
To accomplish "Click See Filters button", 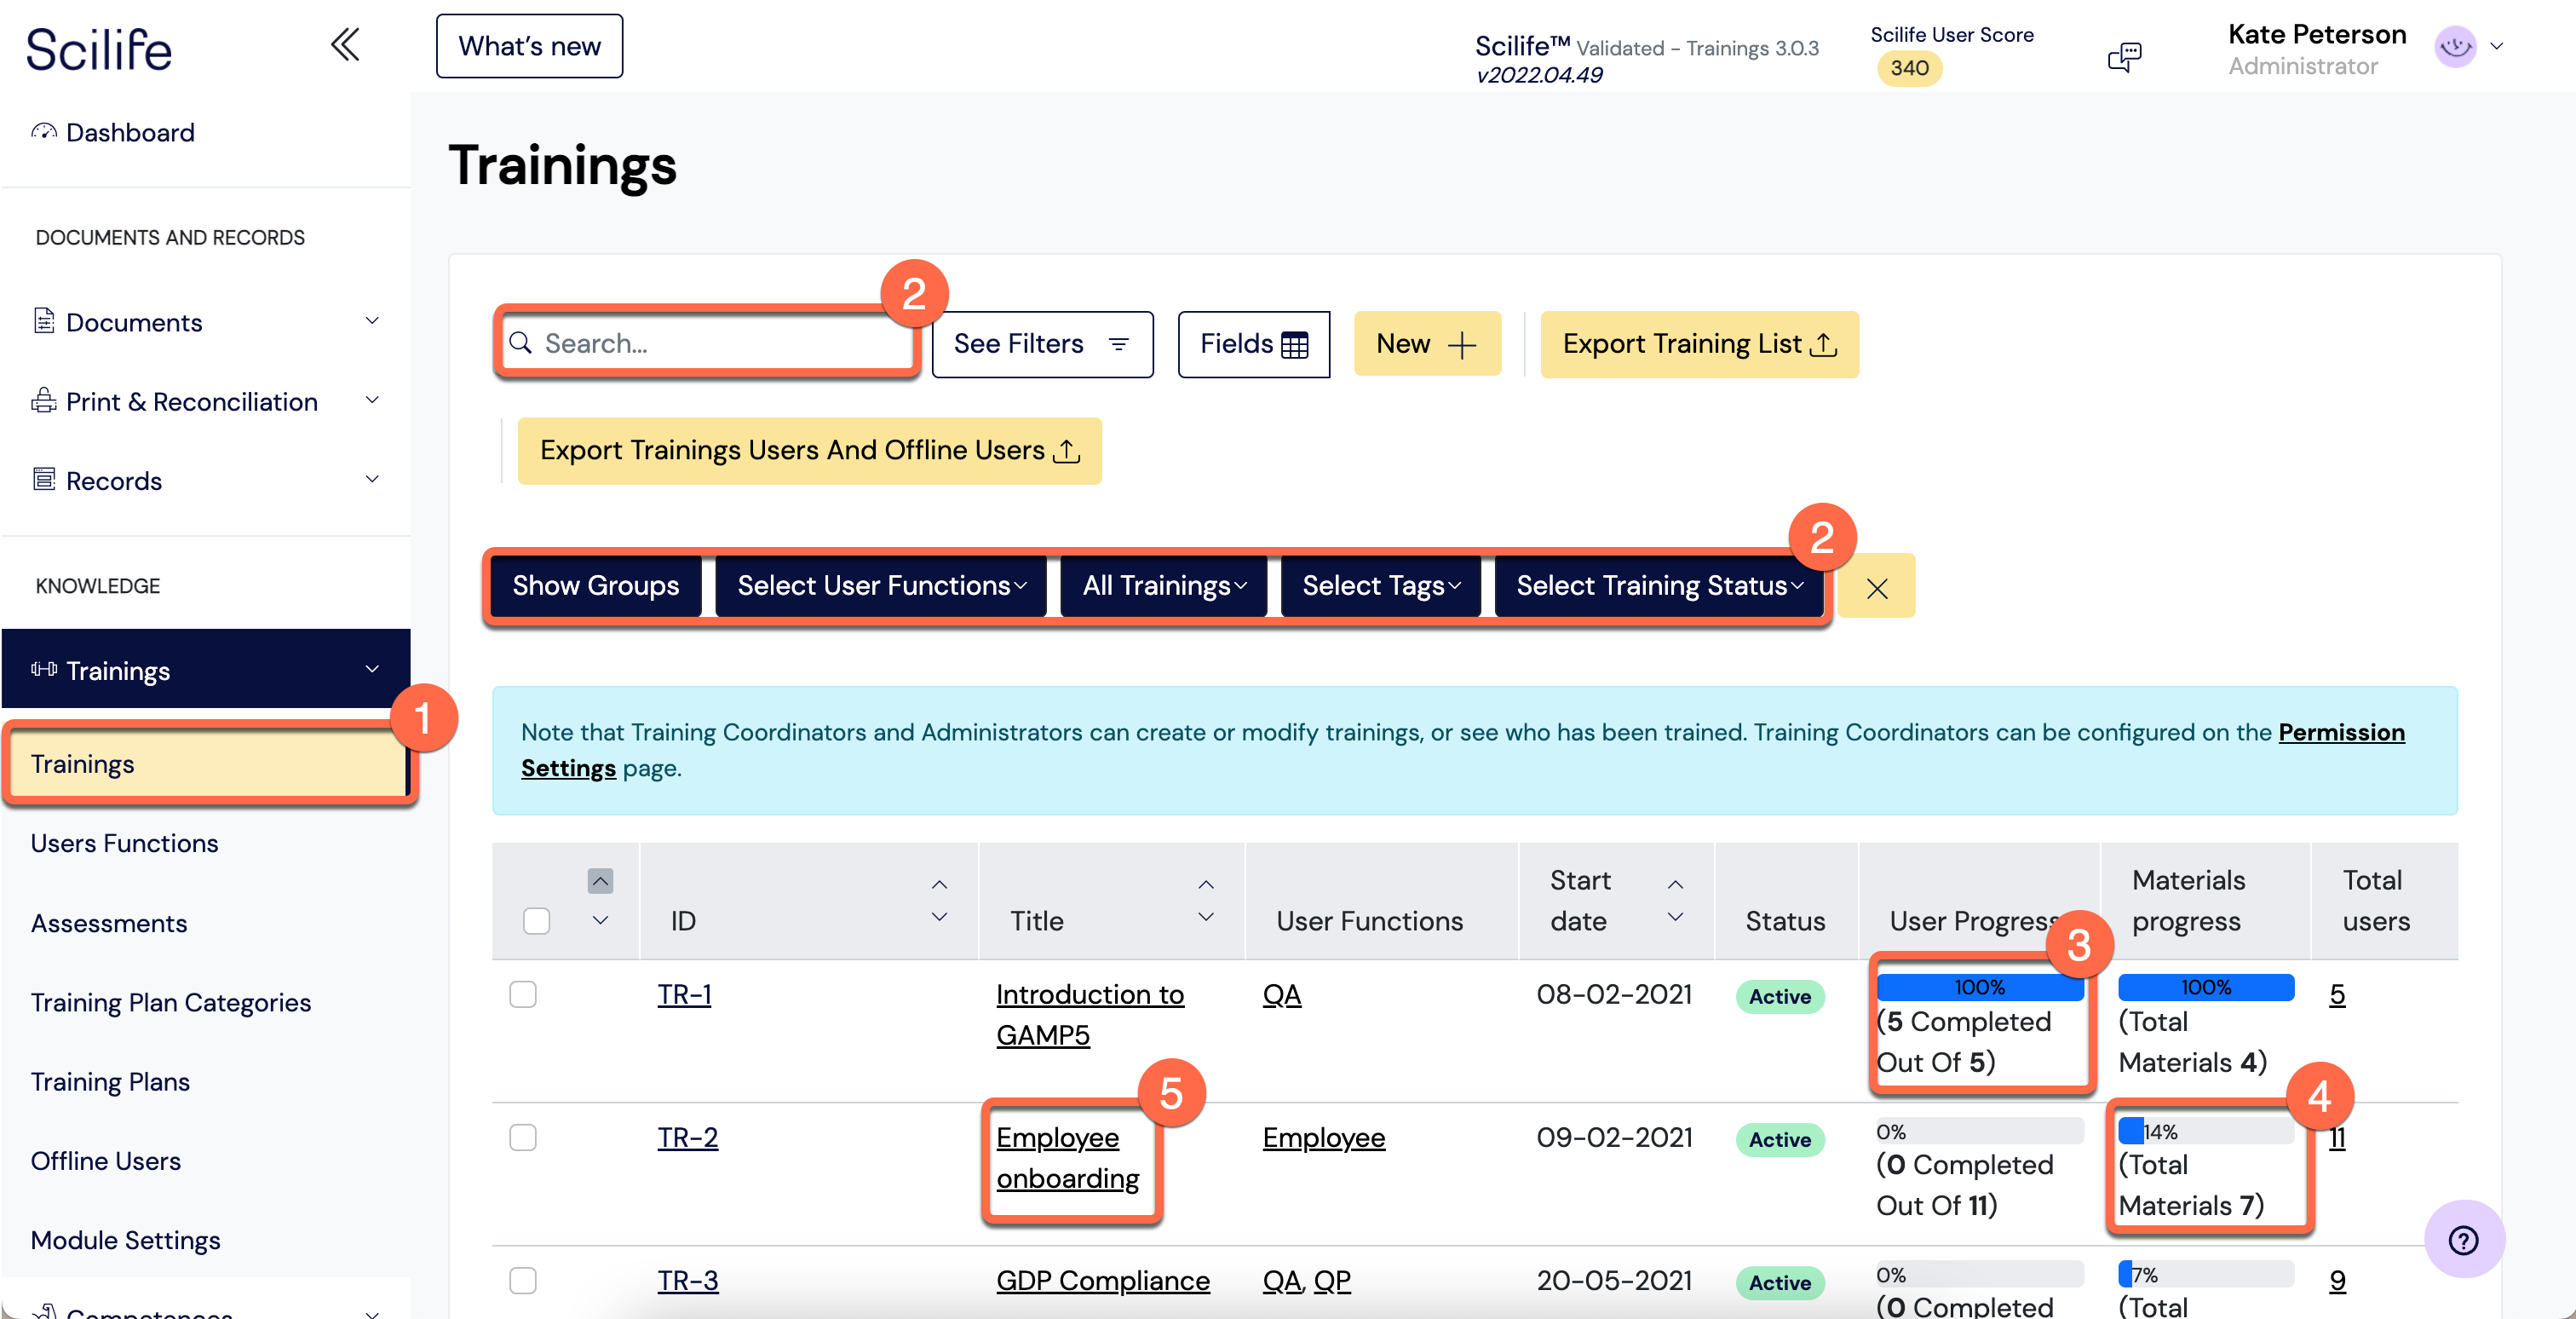I will [1042, 344].
